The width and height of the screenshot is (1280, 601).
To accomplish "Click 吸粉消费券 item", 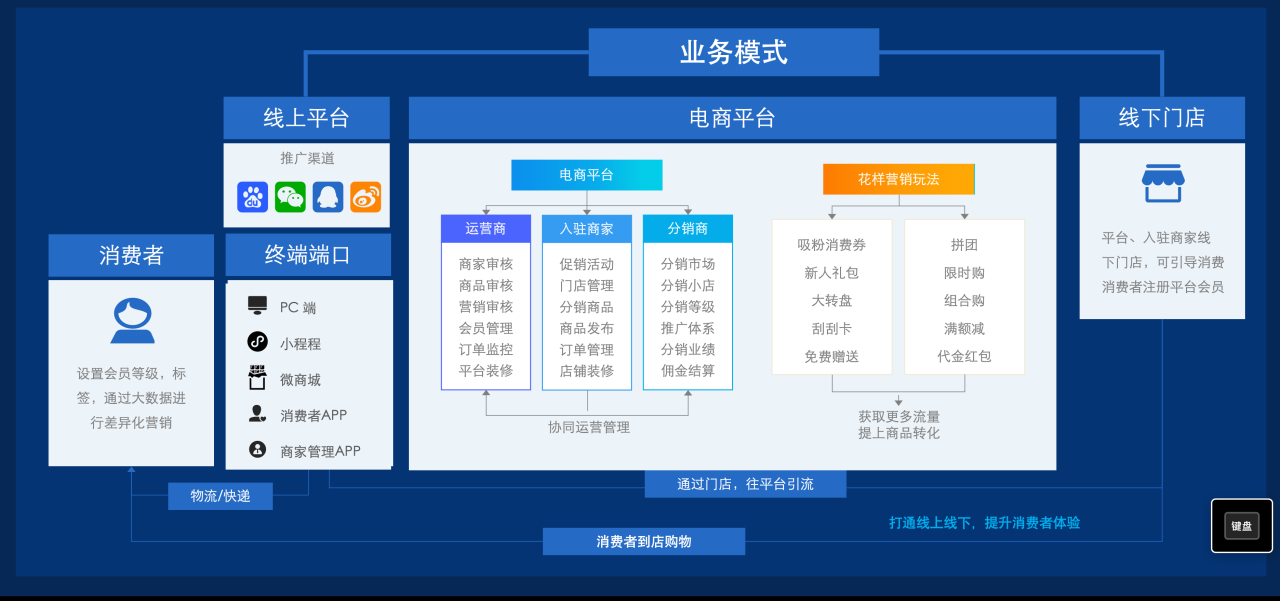I will 832,245.
